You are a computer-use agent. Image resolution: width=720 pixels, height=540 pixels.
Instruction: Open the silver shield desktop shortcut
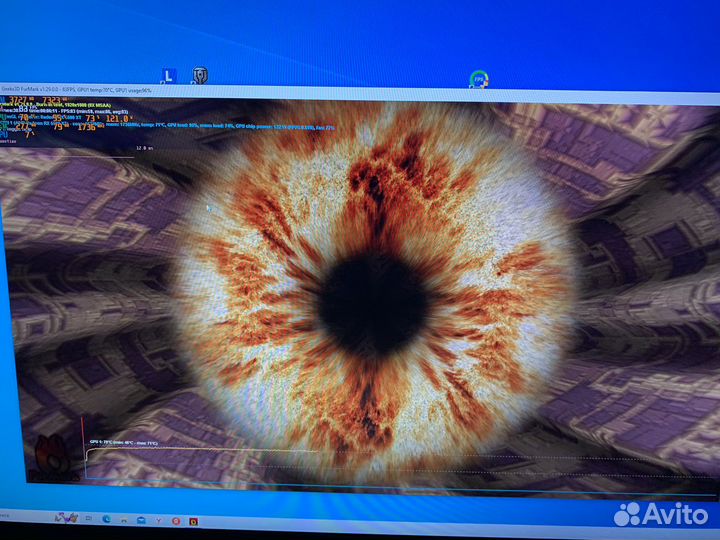[200, 75]
